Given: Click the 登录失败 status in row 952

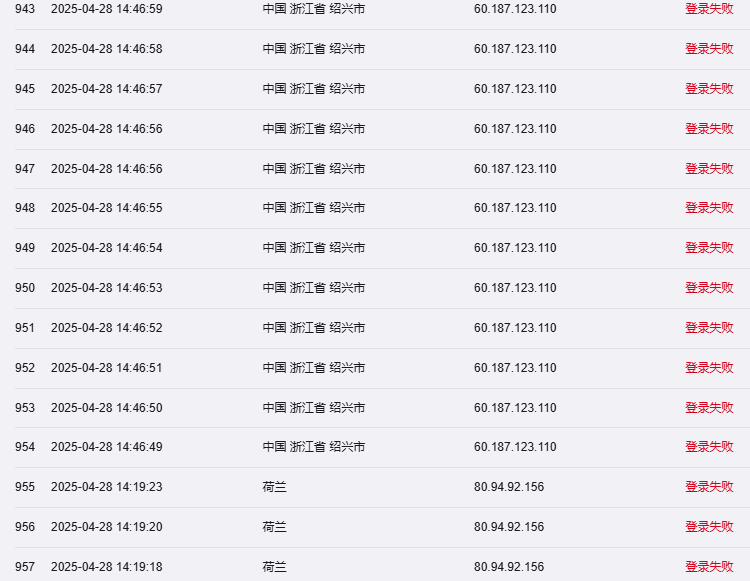Looking at the screenshot, I should [x=709, y=367].
